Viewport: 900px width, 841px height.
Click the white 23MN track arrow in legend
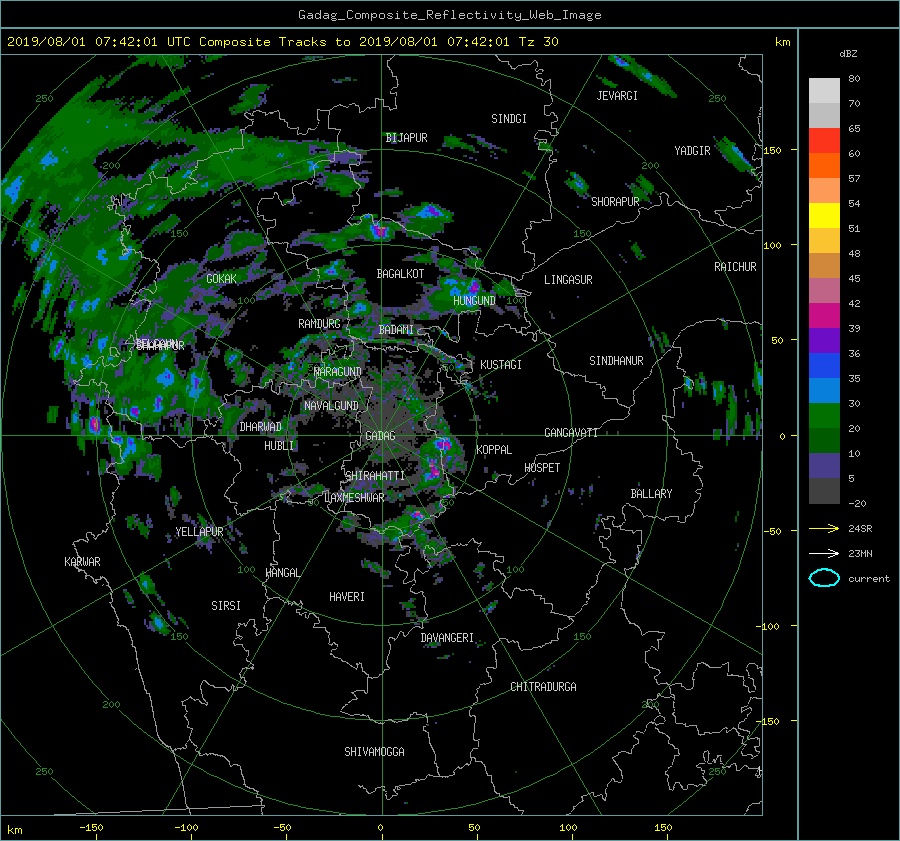point(824,553)
